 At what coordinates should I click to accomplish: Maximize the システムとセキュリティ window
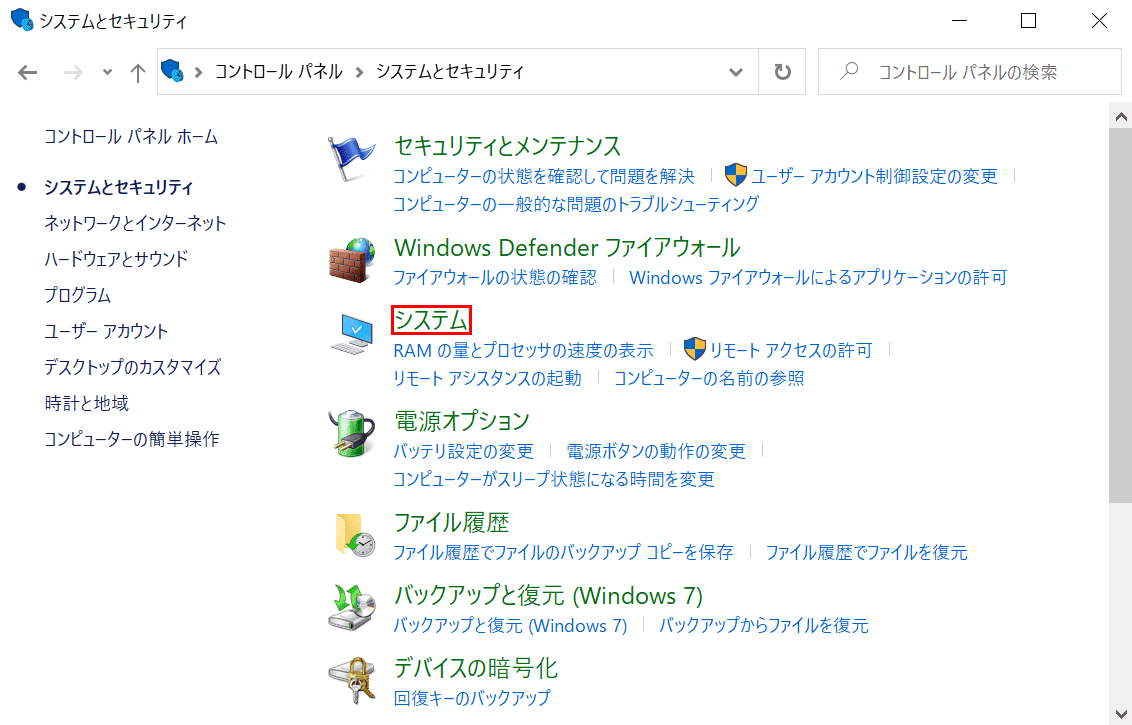coord(1029,21)
